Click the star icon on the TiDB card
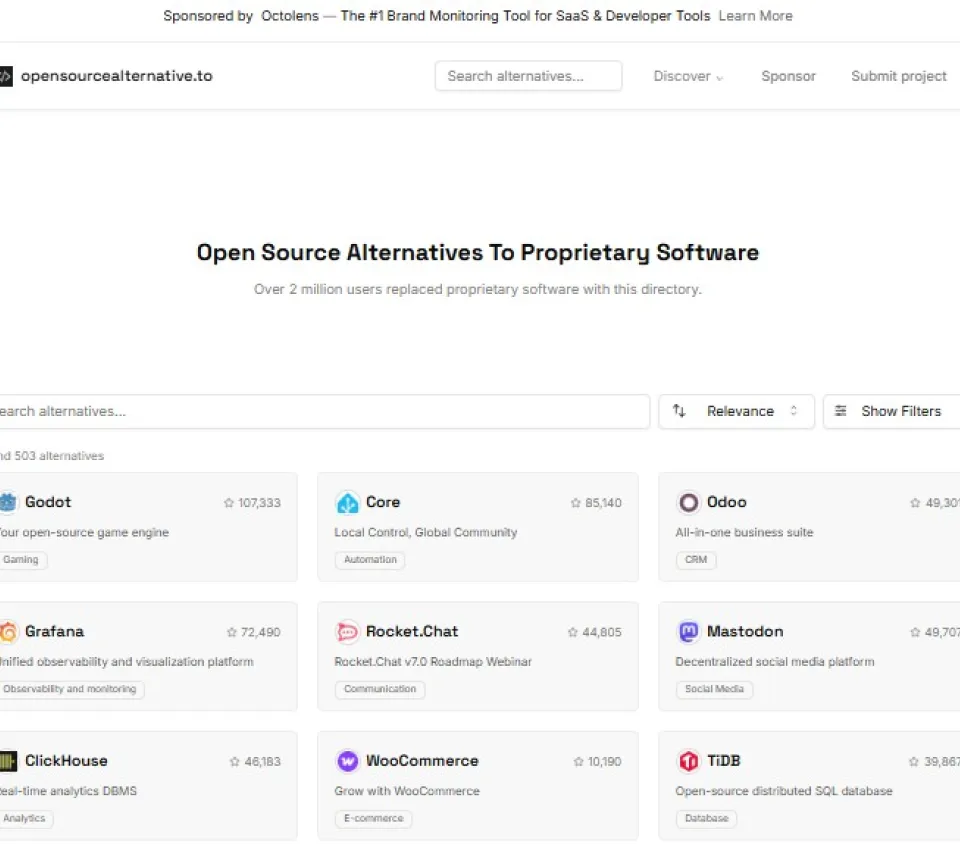The image size is (960, 854). (913, 762)
